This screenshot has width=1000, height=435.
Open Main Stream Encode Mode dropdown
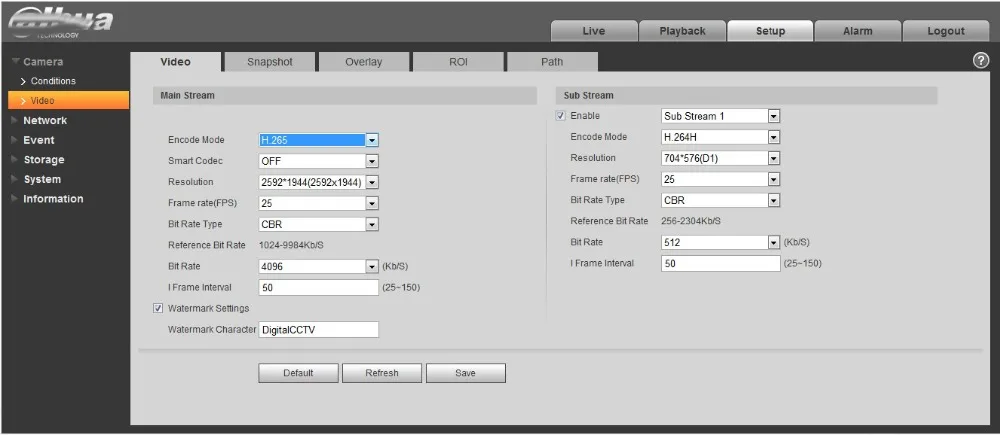[x=318, y=140]
